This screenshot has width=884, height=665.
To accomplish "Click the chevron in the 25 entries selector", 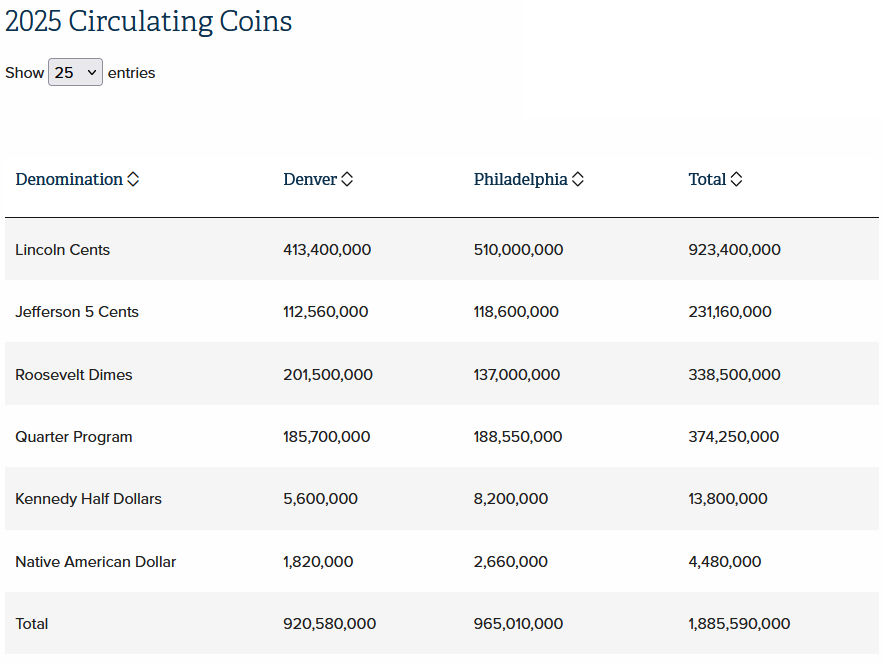I will tap(92, 73).
